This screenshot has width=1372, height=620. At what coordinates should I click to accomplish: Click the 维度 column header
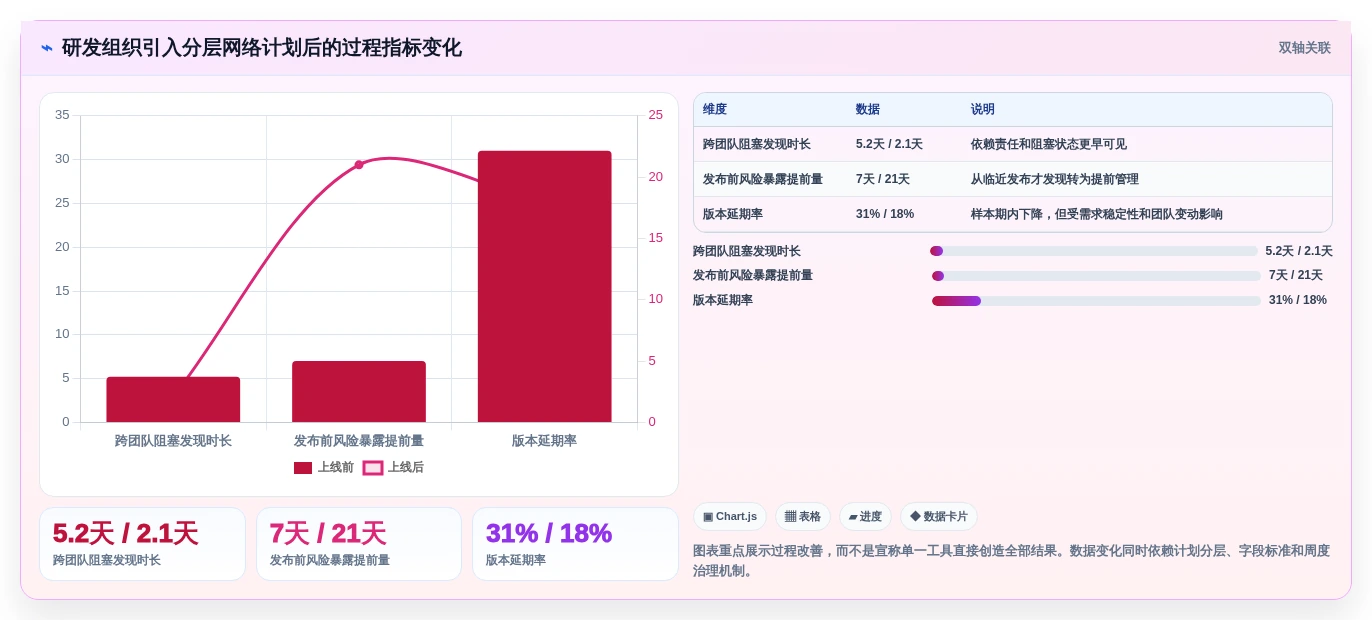tap(715, 110)
